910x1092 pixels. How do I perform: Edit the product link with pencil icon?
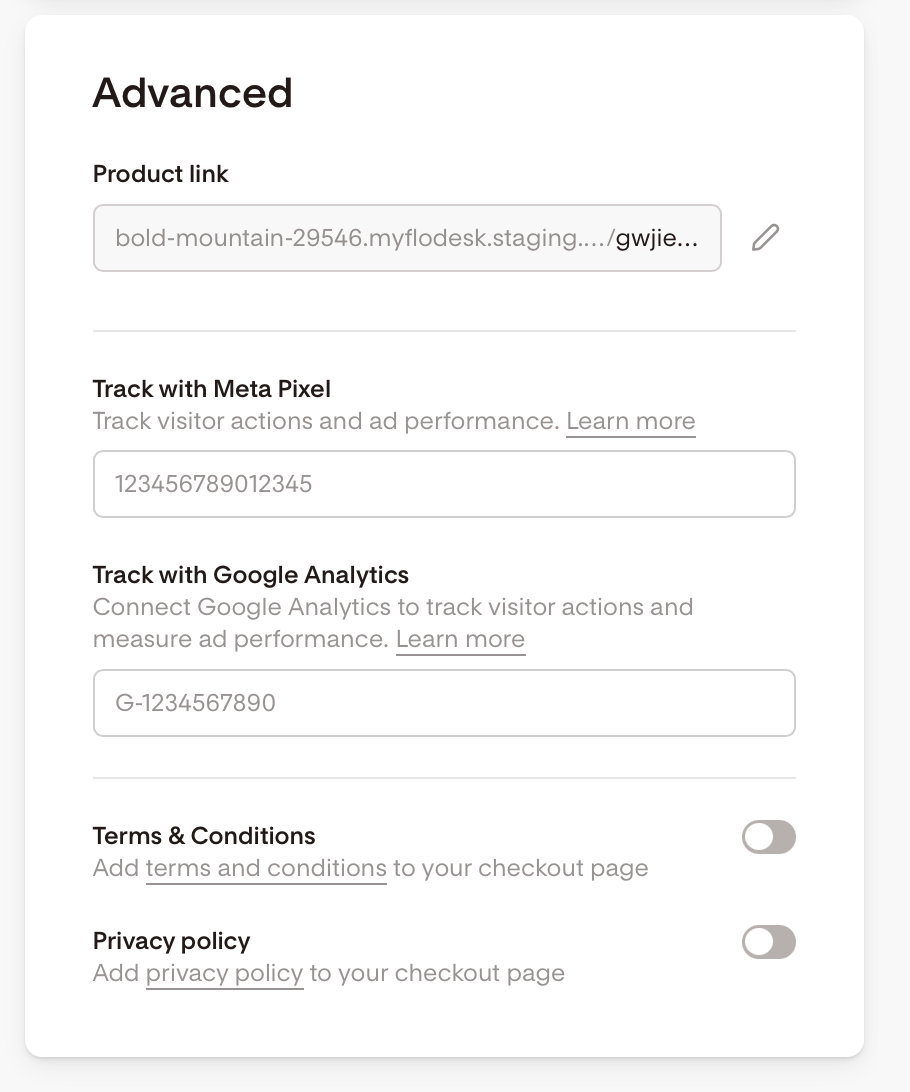765,237
